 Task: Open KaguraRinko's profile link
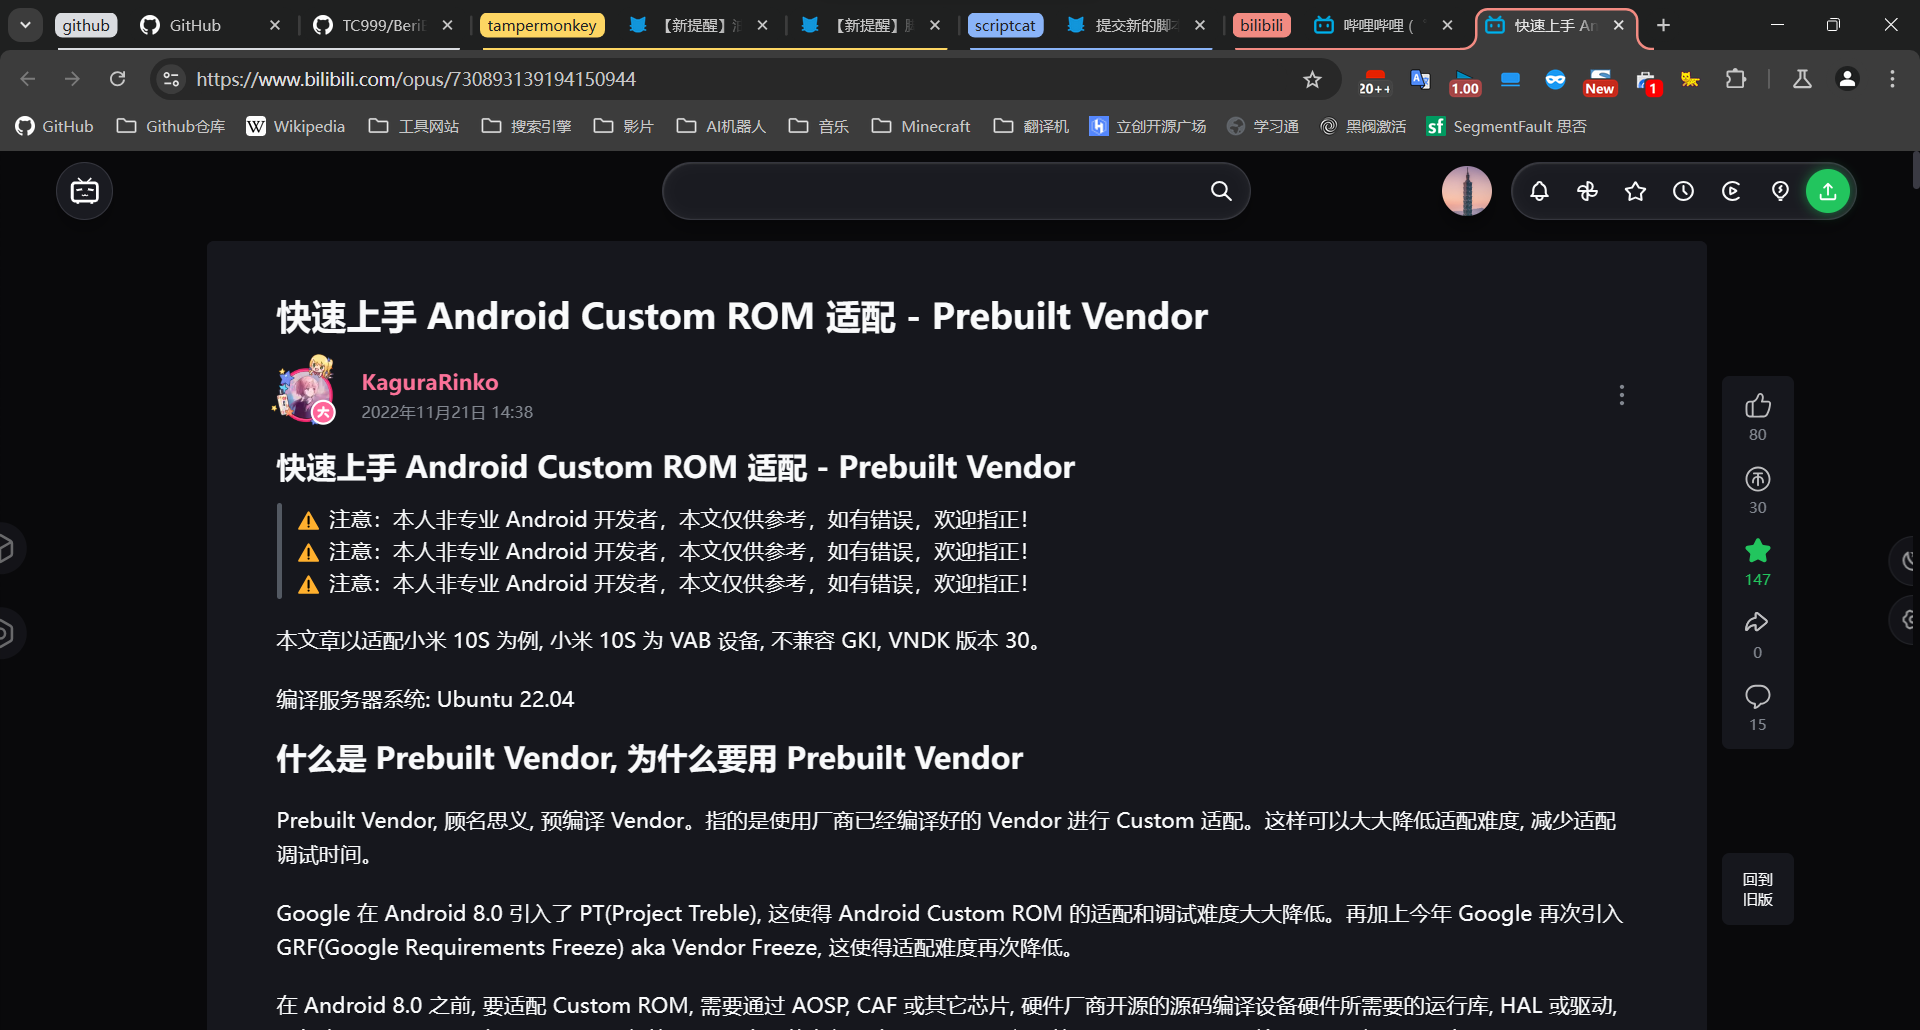click(x=429, y=382)
